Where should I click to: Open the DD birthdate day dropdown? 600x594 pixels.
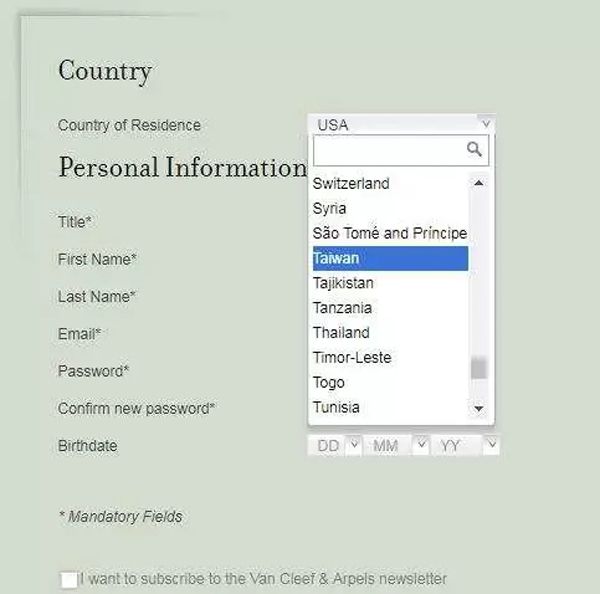[334, 446]
